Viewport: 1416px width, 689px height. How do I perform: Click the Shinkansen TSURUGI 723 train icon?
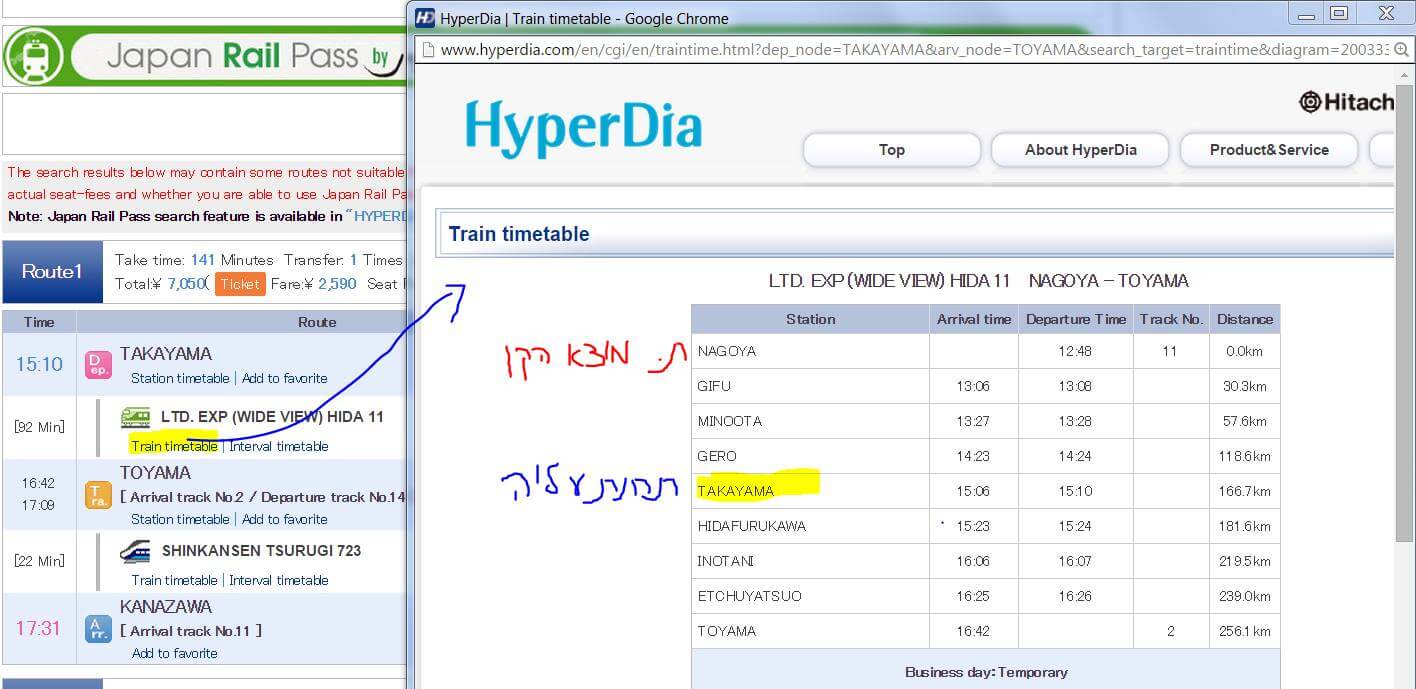[136, 551]
